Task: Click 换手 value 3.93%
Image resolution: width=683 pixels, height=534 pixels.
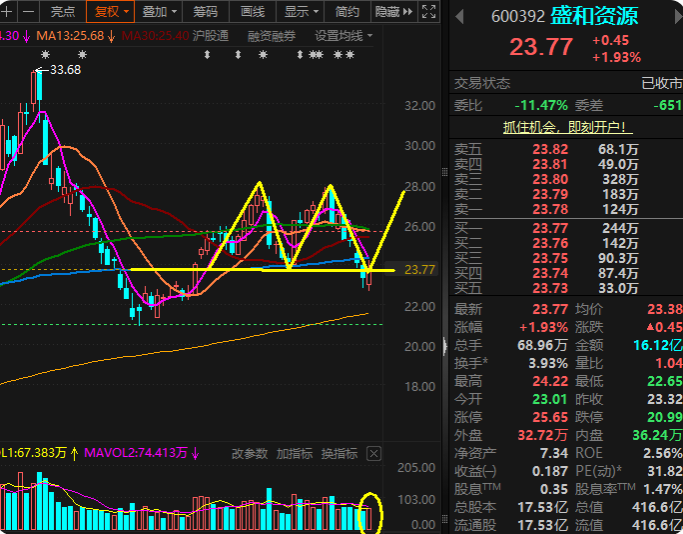Action: point(548,363)
